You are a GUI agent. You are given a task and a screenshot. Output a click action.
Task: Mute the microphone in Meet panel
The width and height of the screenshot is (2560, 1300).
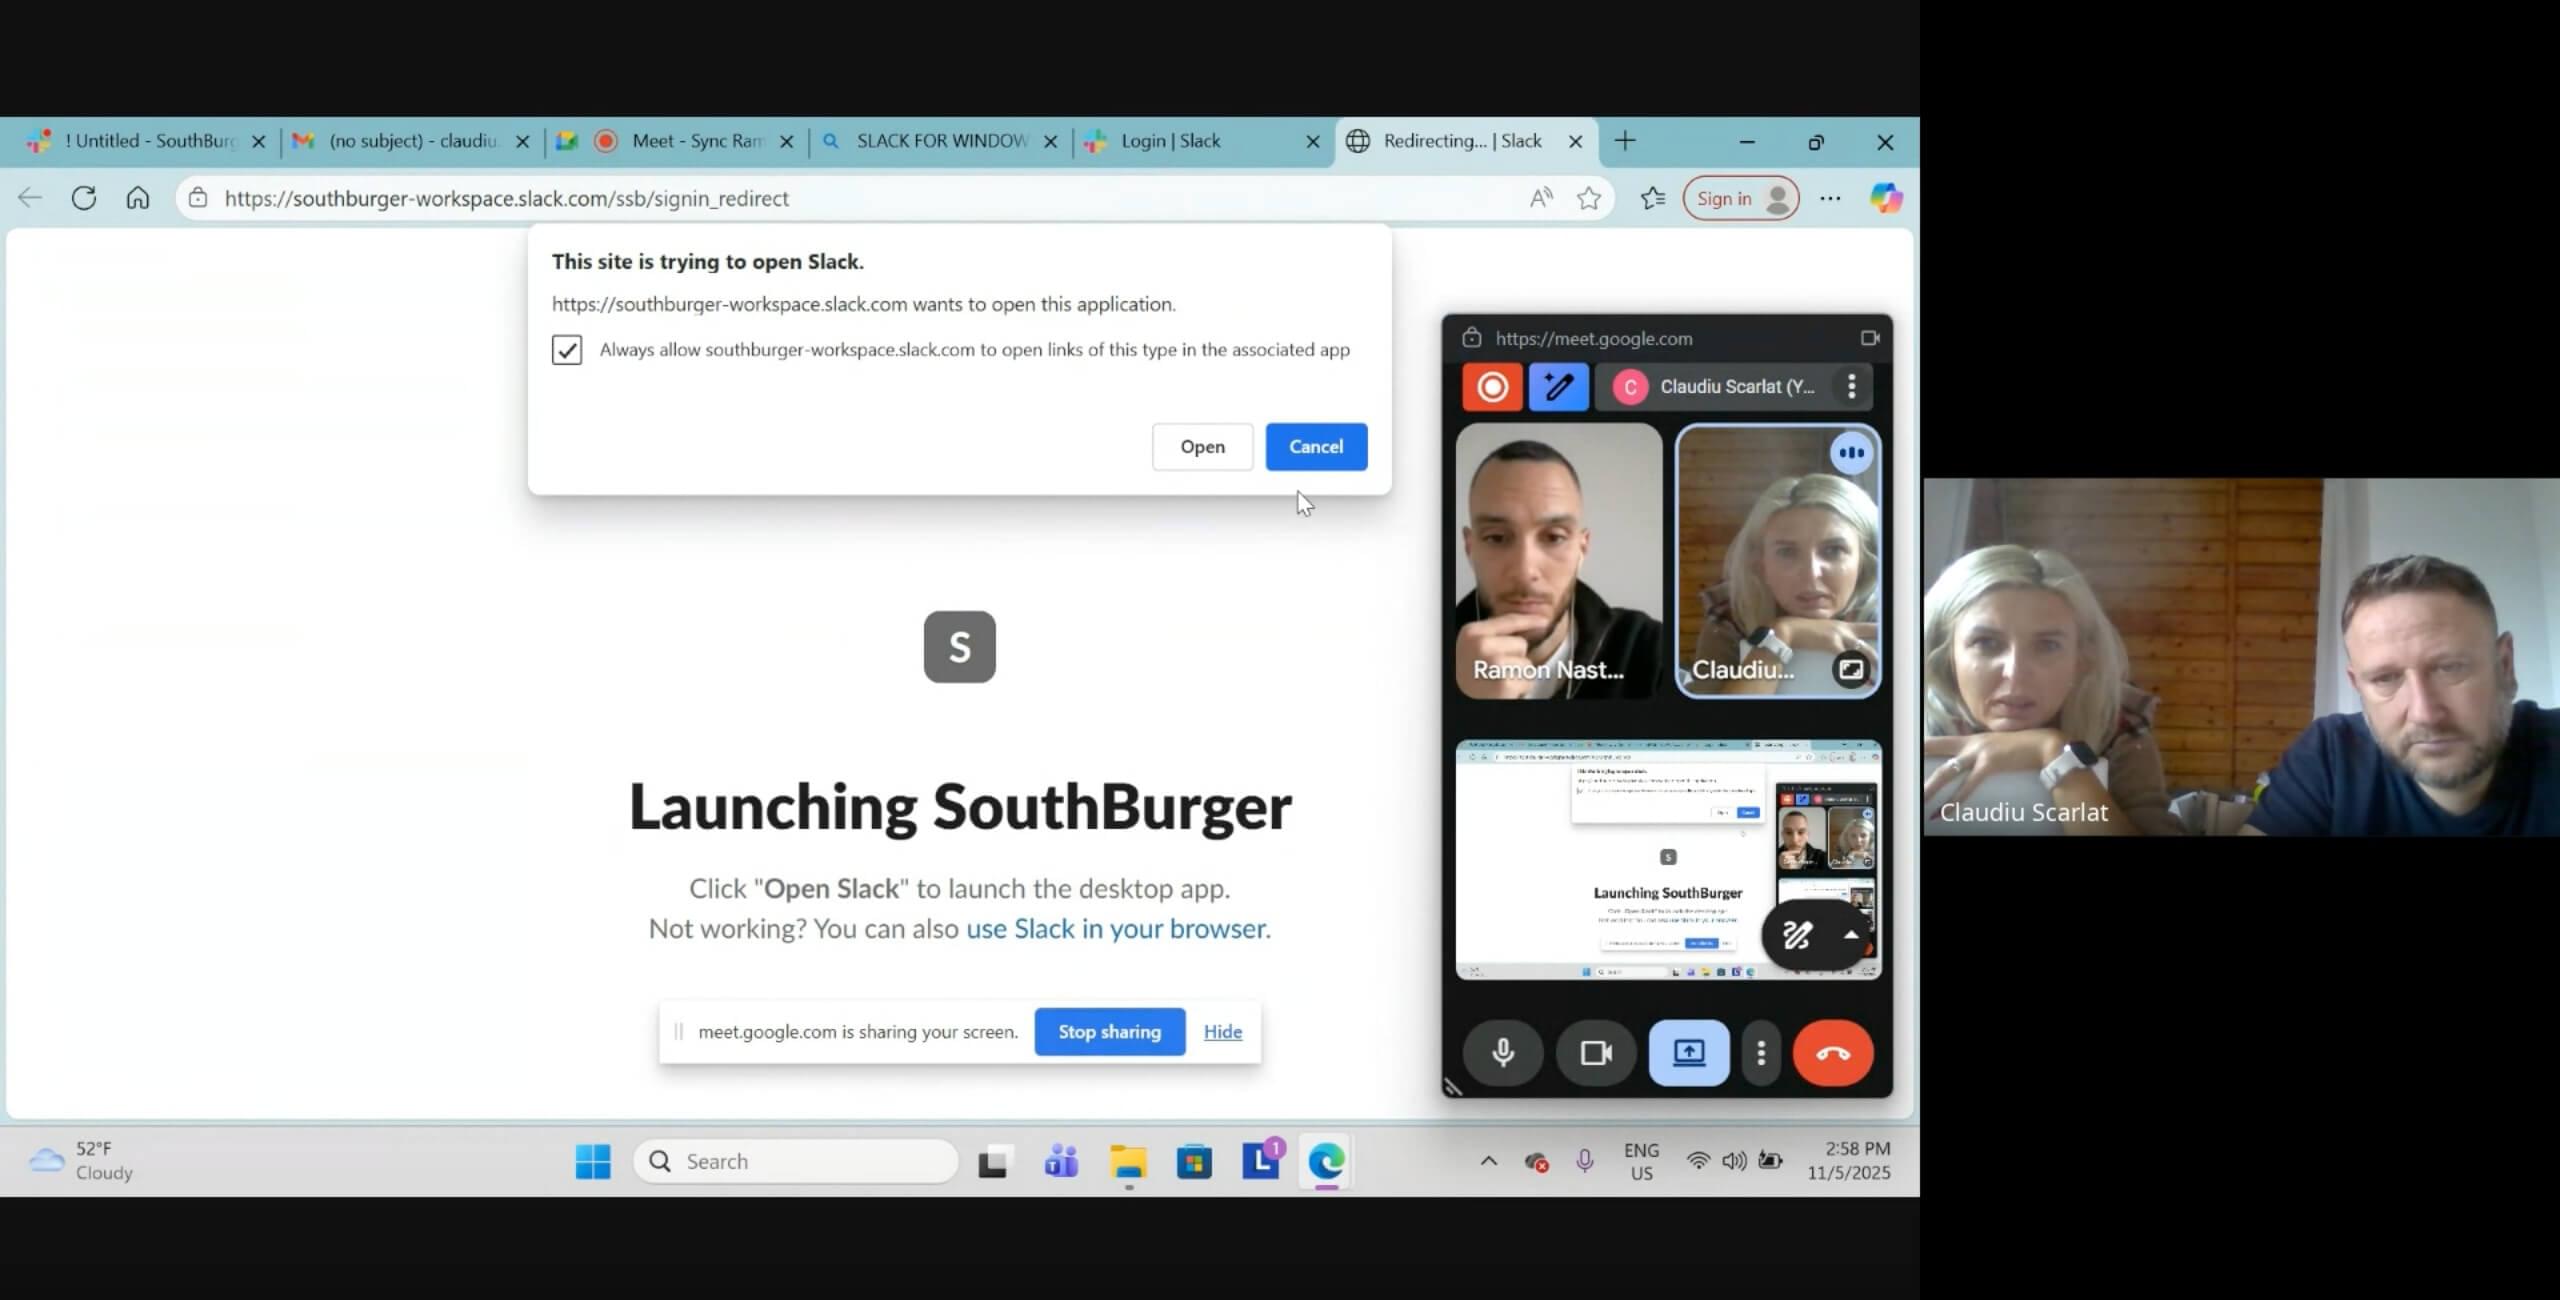[1502, 1053]
